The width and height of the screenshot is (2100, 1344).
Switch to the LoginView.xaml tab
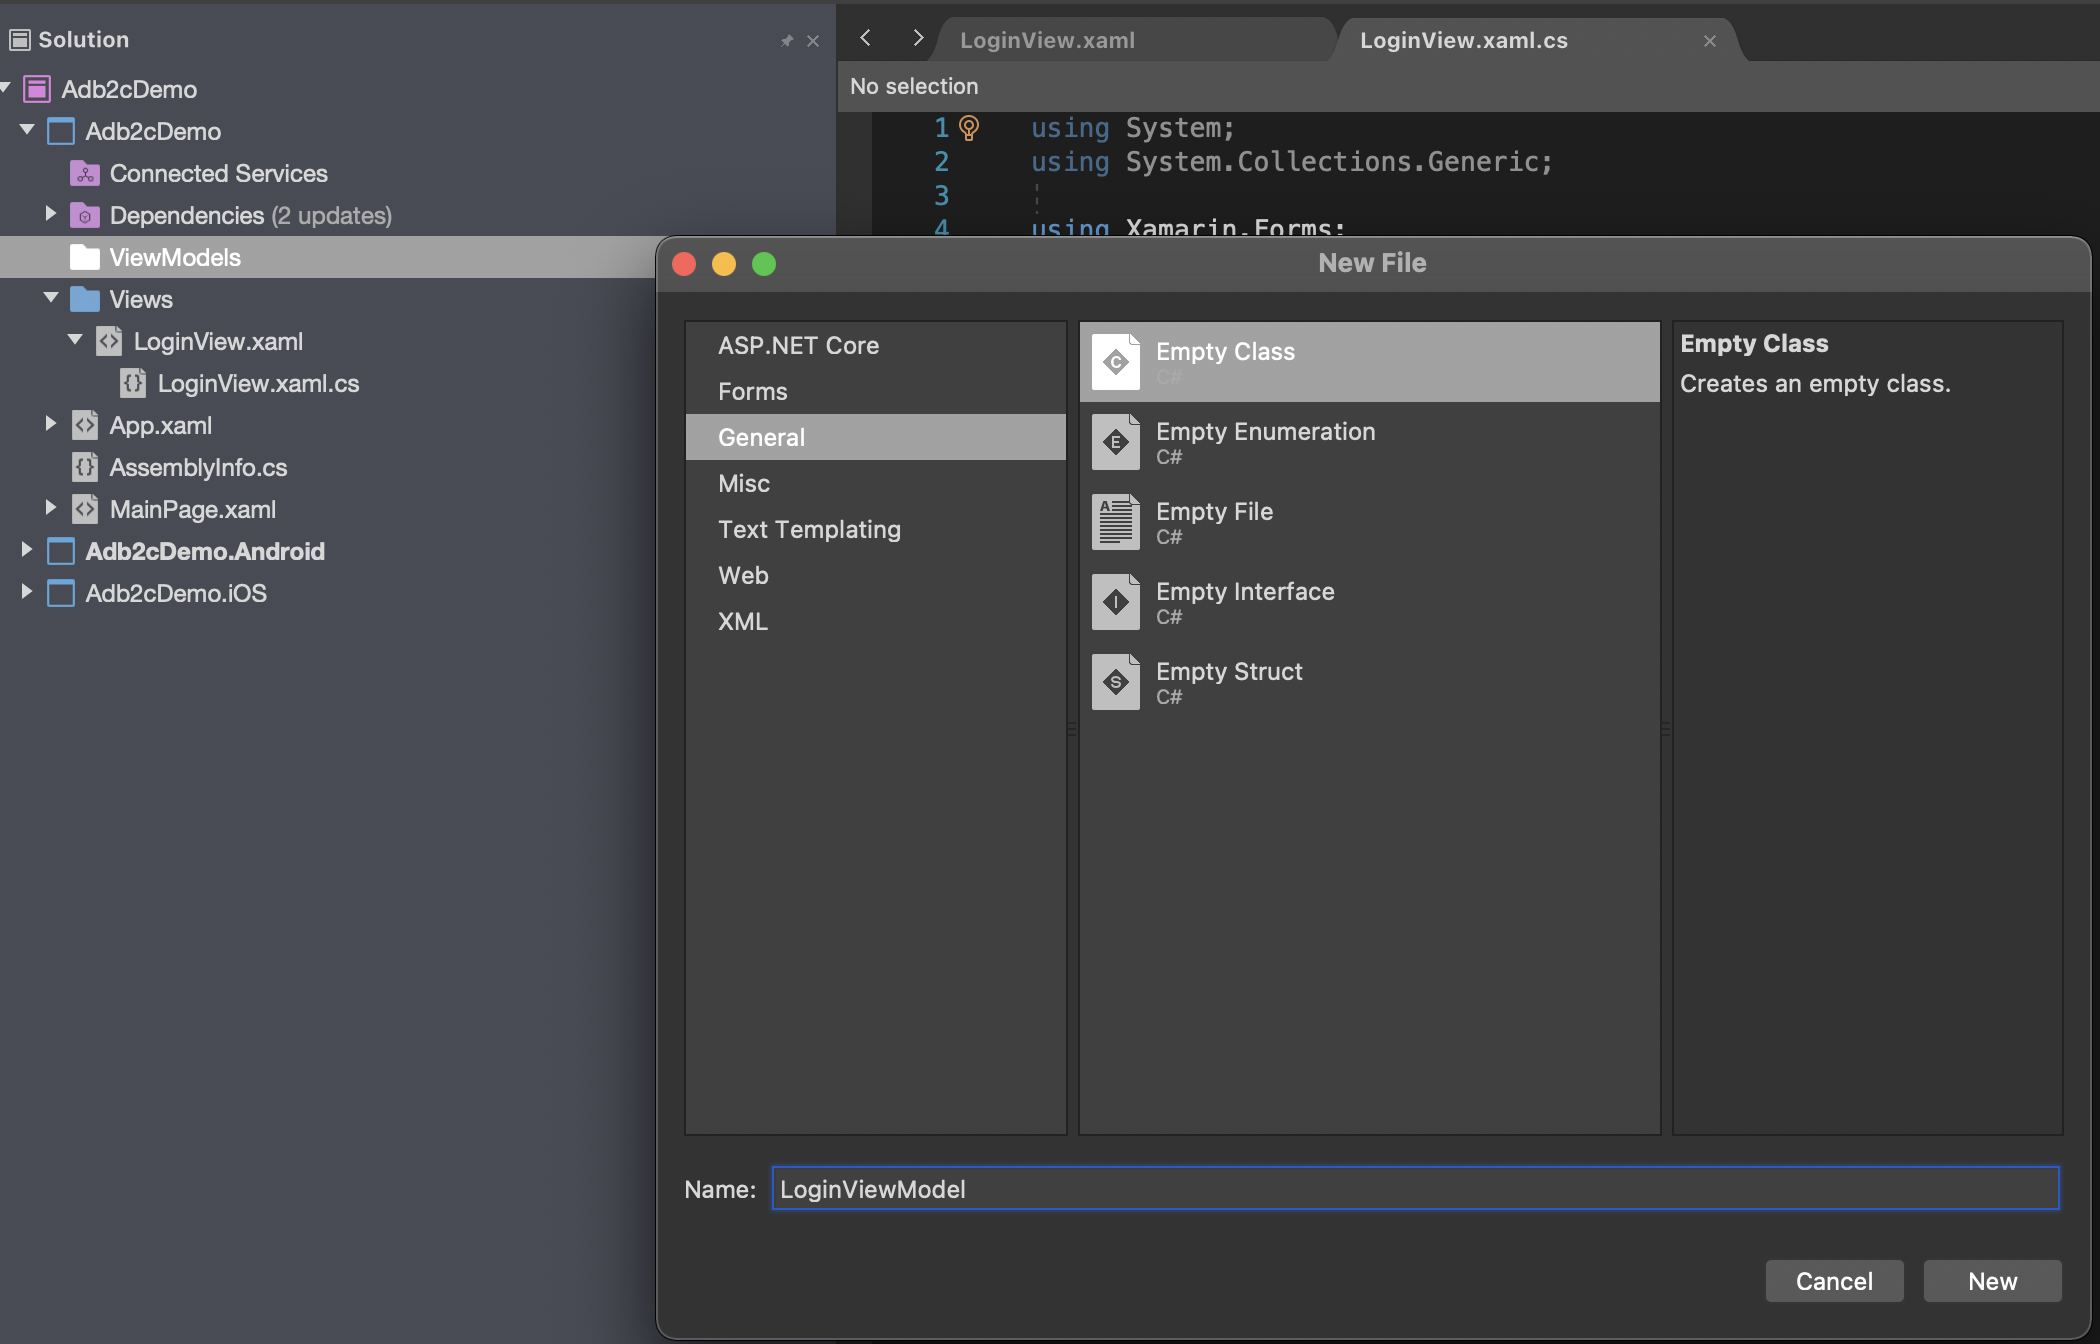tap(1047, 41)
